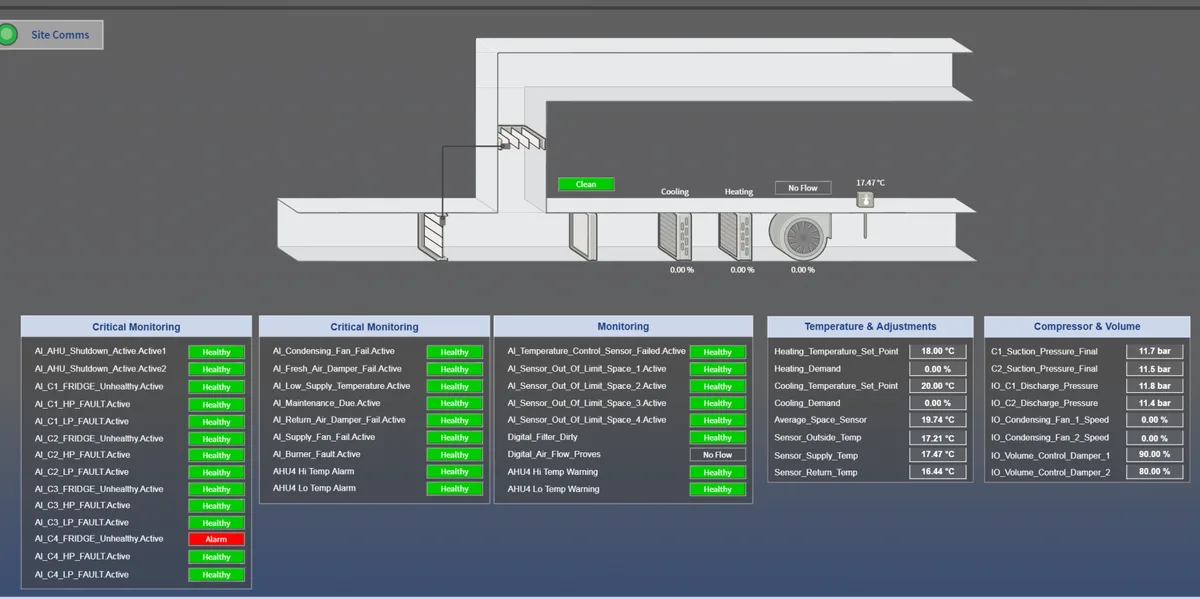Click the C2_Suction_Pressure_Final value

pyautogui.click(x=1155, y=369)
